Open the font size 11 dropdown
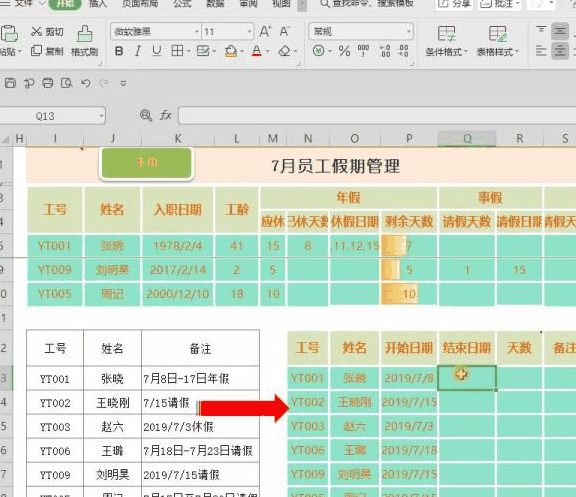 click(250, 32)
